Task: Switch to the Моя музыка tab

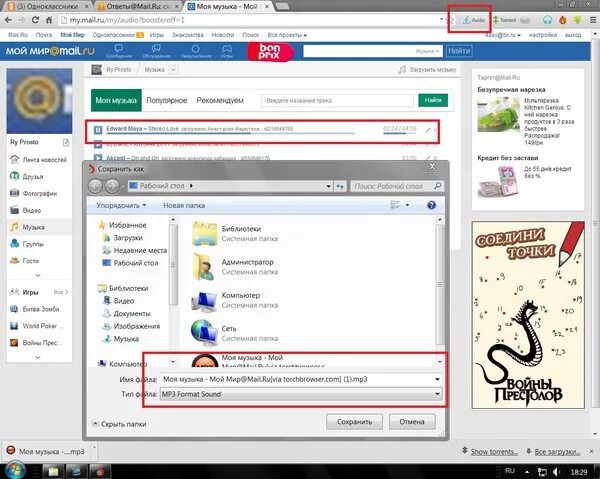Action: [116, 100]
